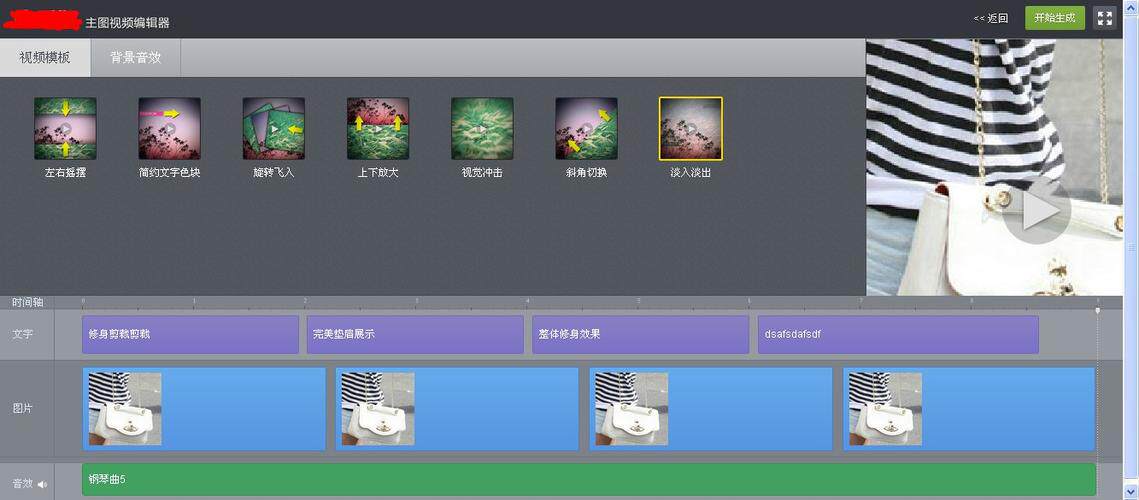The width and height of the screenshot is (1139, 500).
Task: Click the 开始生成 button
Action: pos(1055,18)
